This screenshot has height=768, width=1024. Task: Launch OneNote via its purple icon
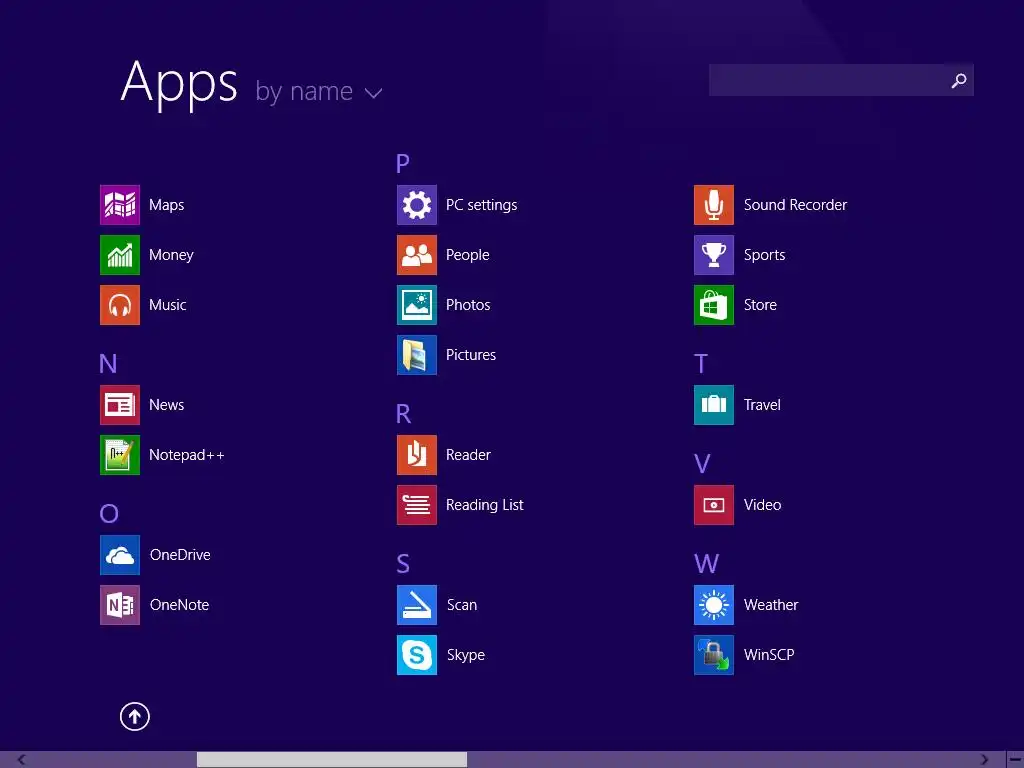[x=120, y=605]
